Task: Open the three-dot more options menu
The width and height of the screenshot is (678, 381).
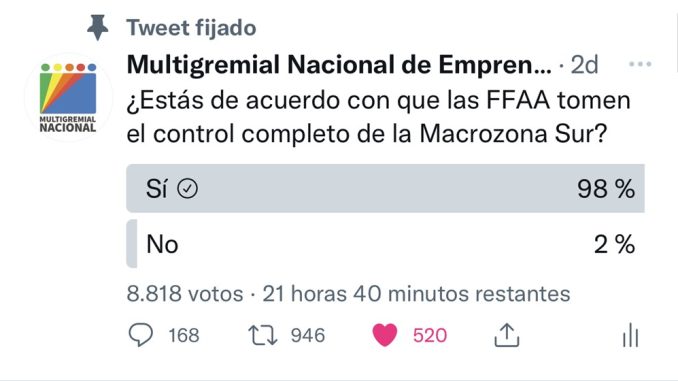Action: (640, 64)
